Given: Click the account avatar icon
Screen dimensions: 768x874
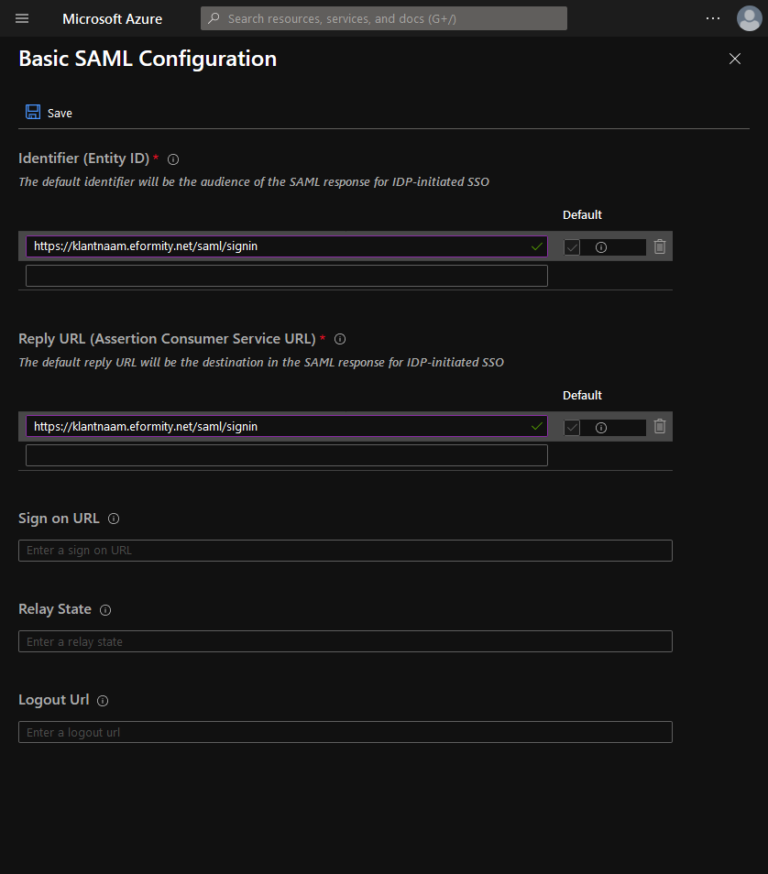Looking at the screenshot, I should click(748, 18).
